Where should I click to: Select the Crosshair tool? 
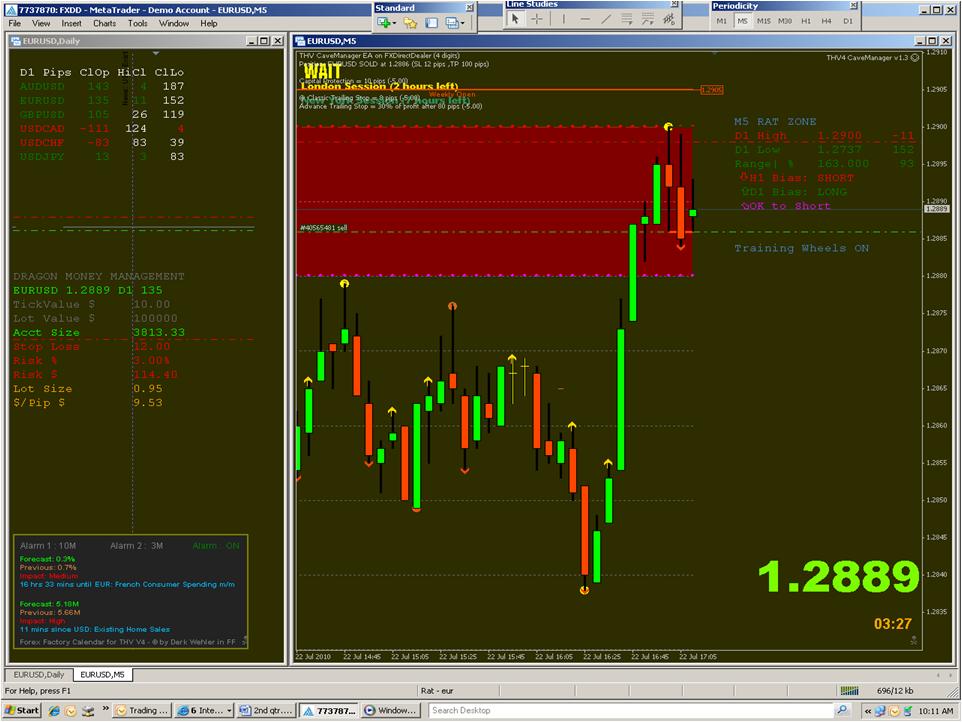click(x=537, y=19)
